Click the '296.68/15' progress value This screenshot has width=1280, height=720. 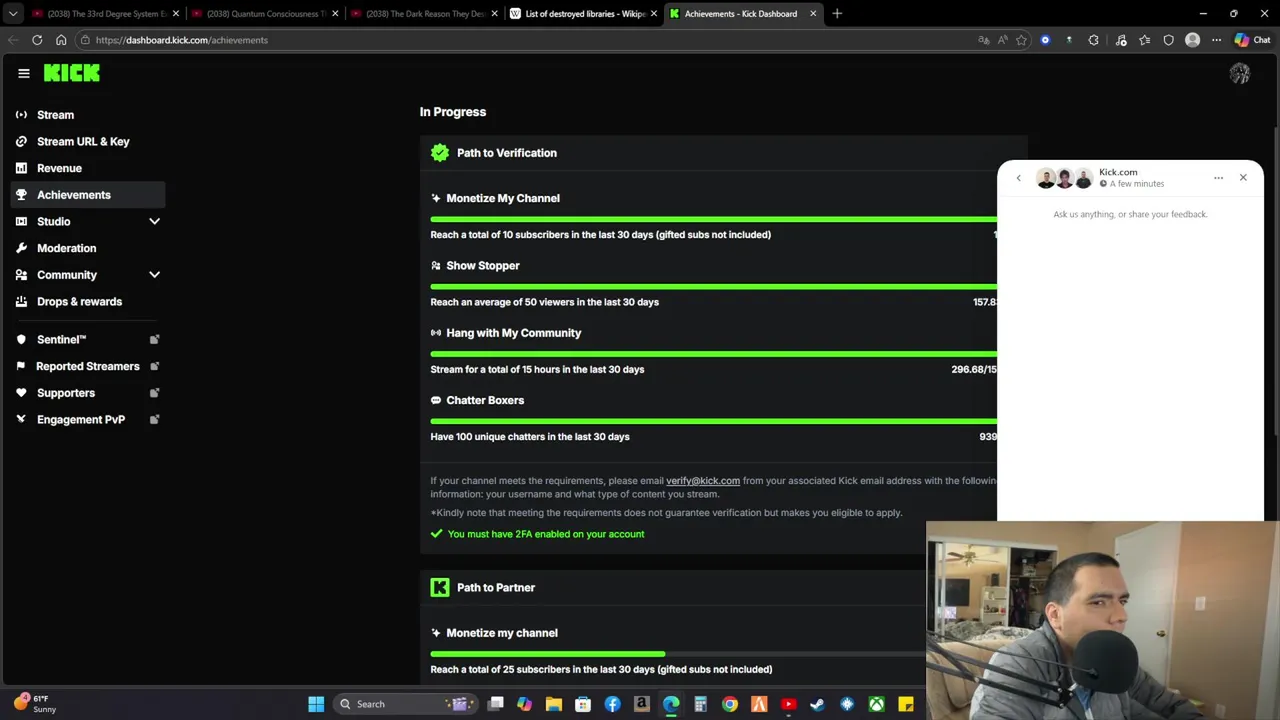[x=974, y=369]
